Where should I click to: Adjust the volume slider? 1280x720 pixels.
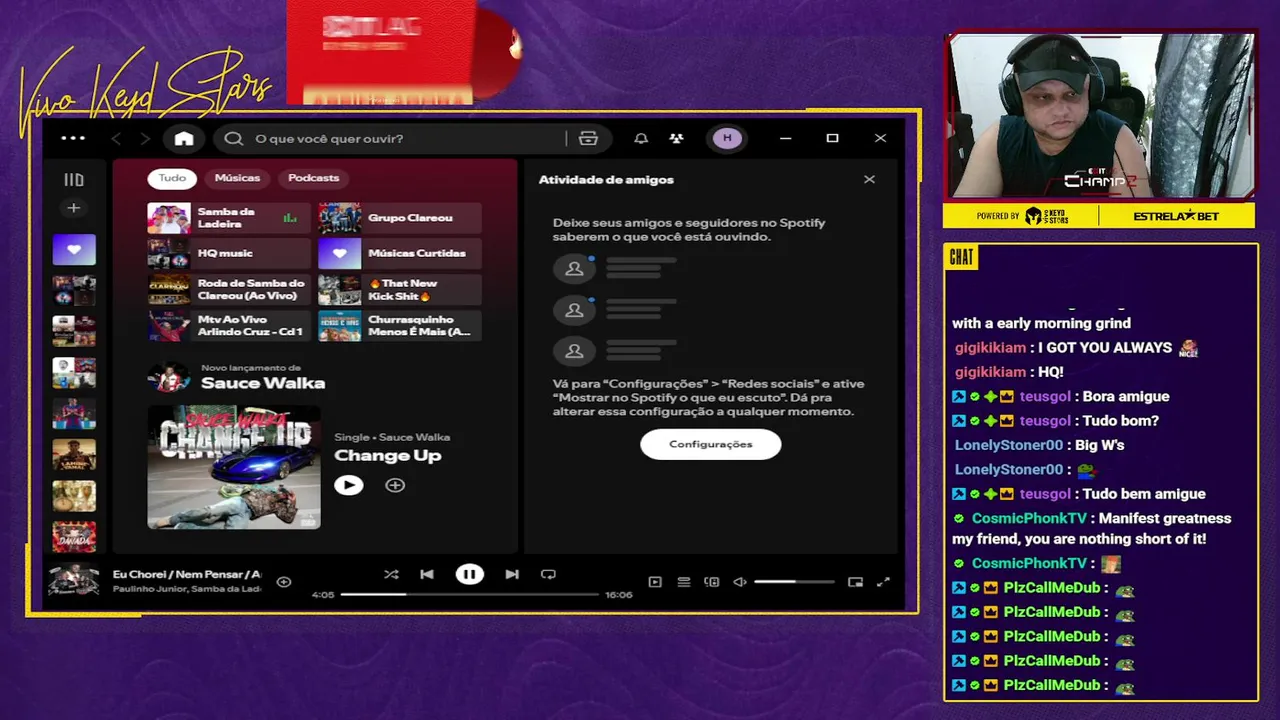coord(794,582)
